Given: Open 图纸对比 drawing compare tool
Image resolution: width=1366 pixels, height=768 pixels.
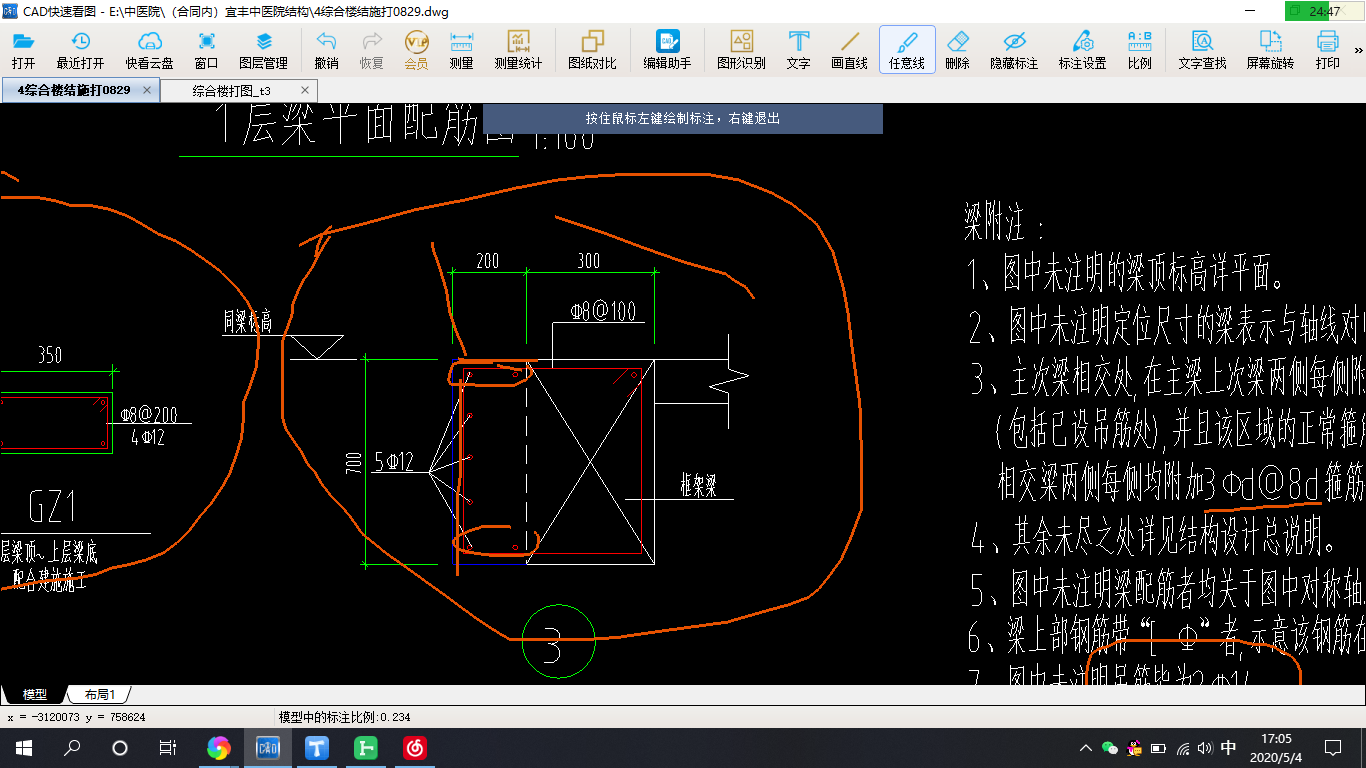Looking at the screenshot, I should click(x=592, y=49).
